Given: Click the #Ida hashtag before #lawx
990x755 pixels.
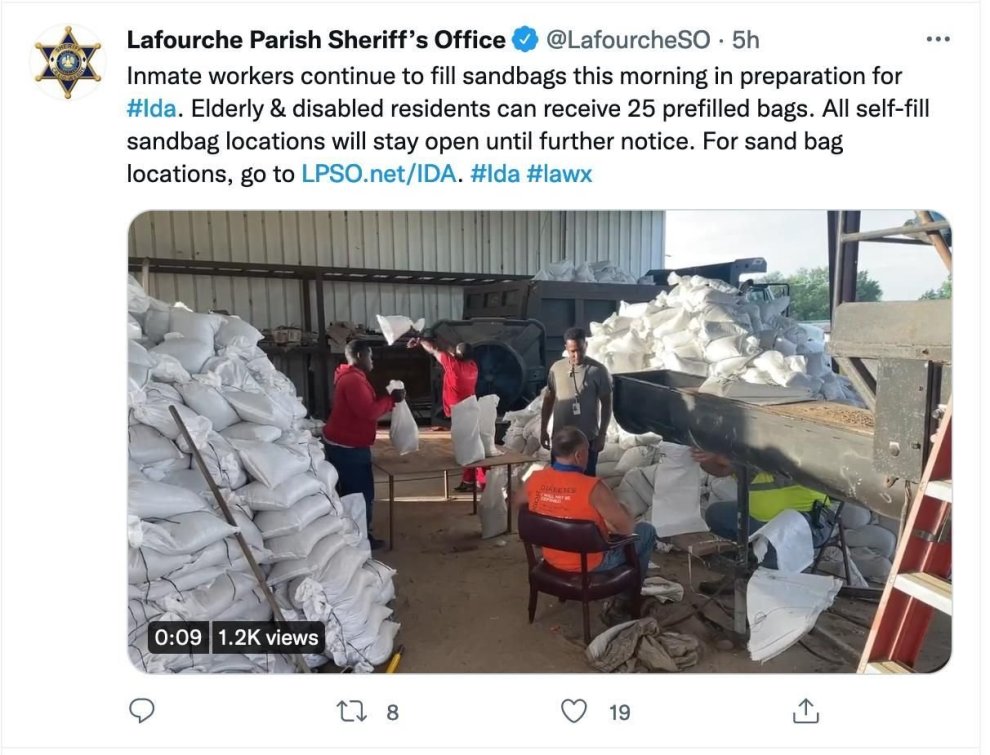Looking at the screenshot, I should (495, 174).
